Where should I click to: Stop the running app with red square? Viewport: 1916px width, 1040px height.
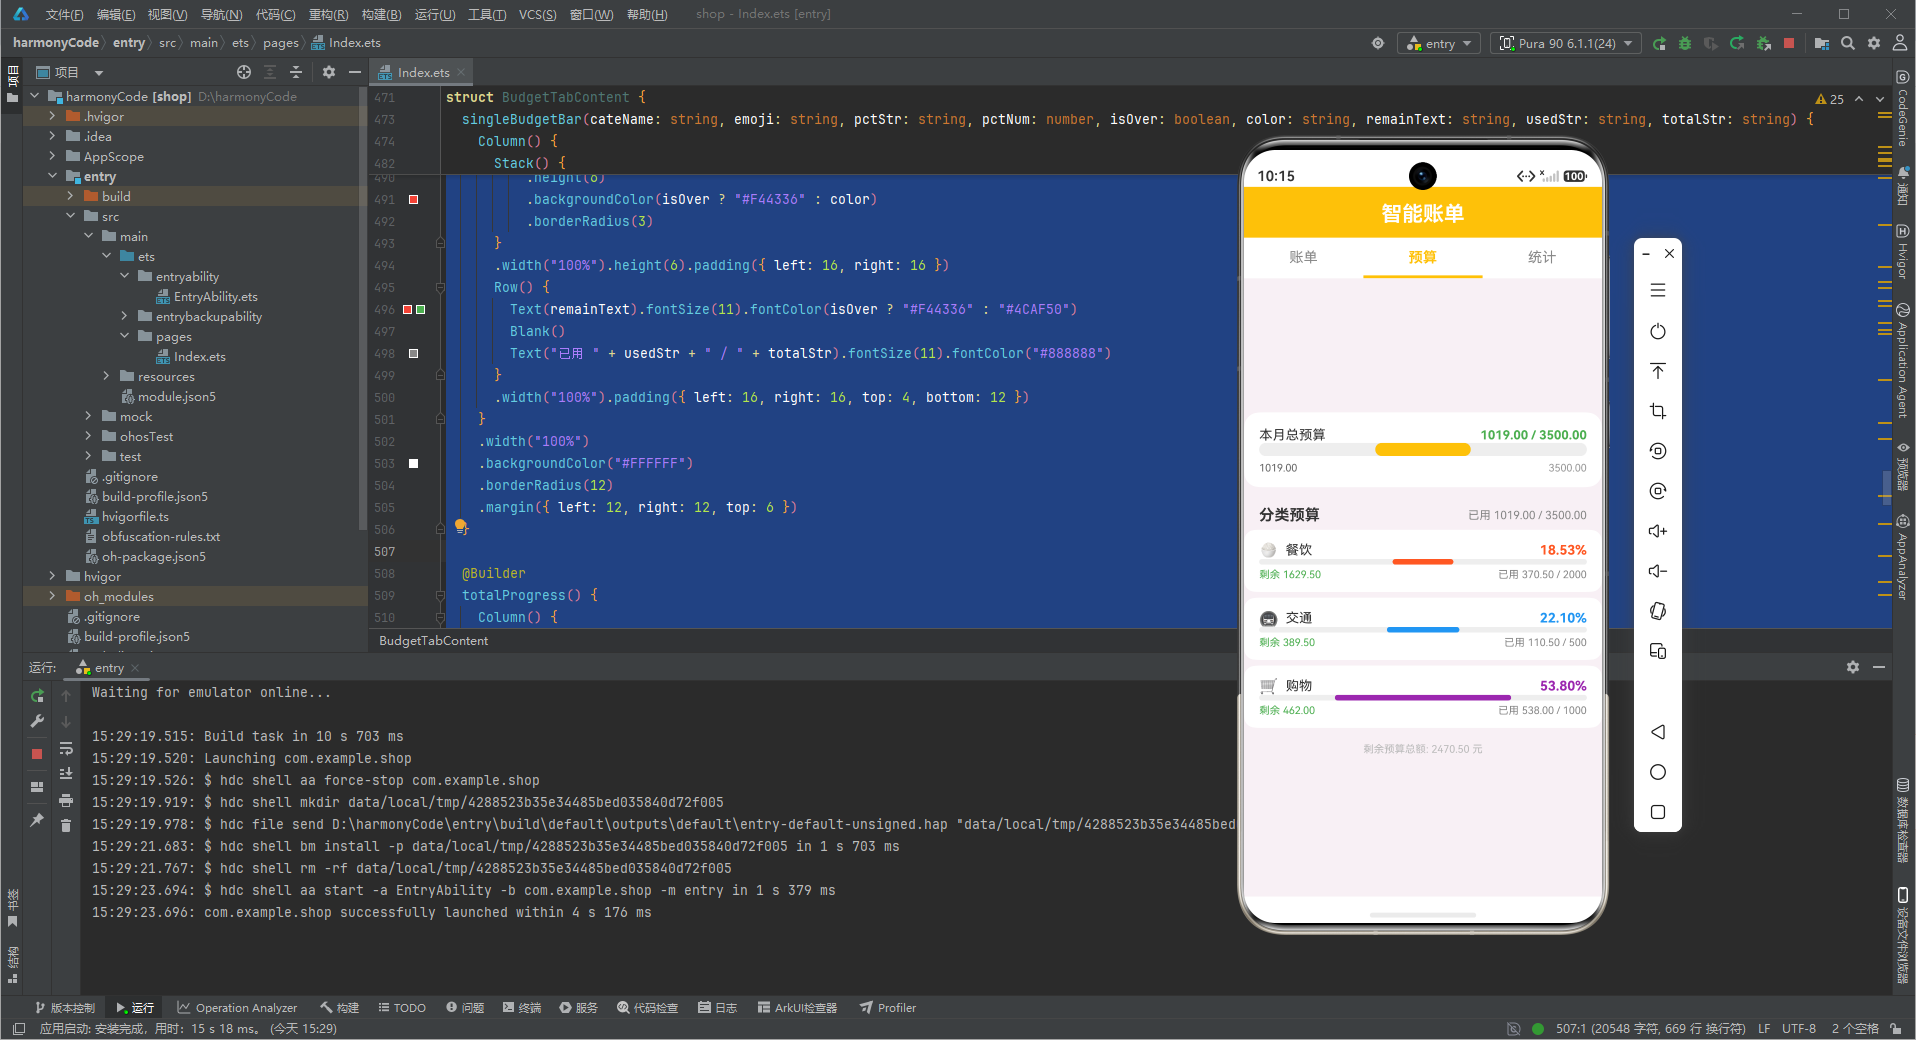click(1789, 43)
